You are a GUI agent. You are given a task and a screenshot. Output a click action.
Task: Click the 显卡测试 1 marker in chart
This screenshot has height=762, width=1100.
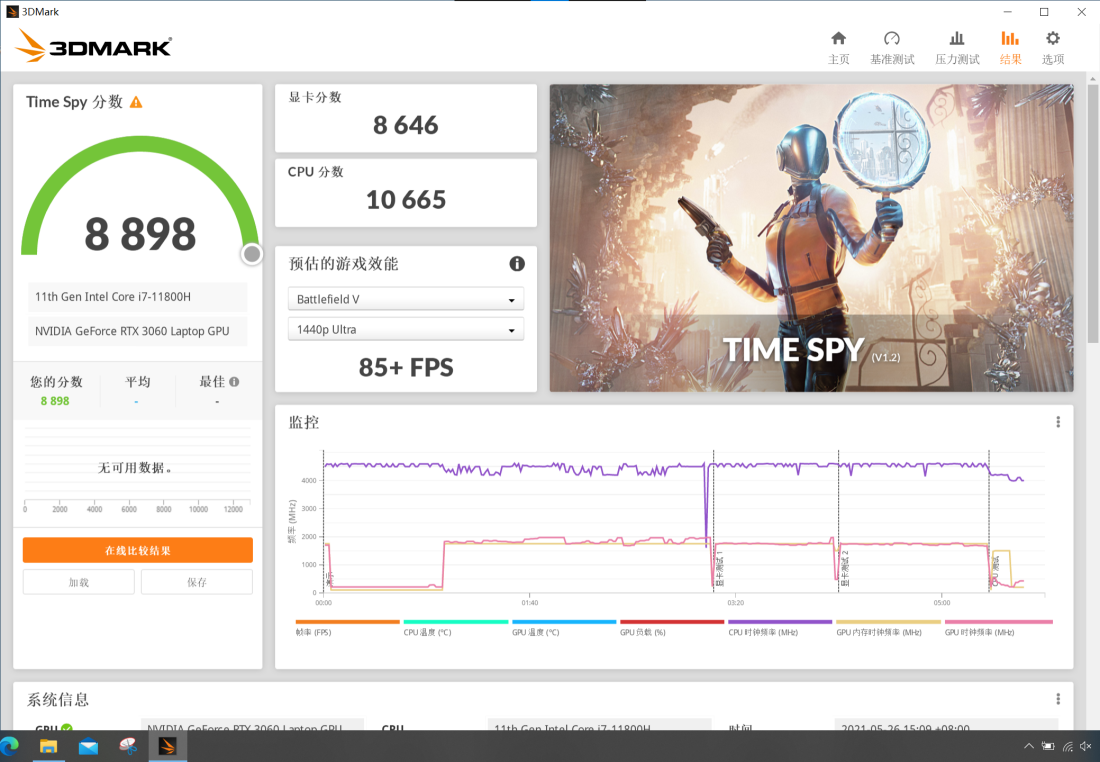pos(719,568)
